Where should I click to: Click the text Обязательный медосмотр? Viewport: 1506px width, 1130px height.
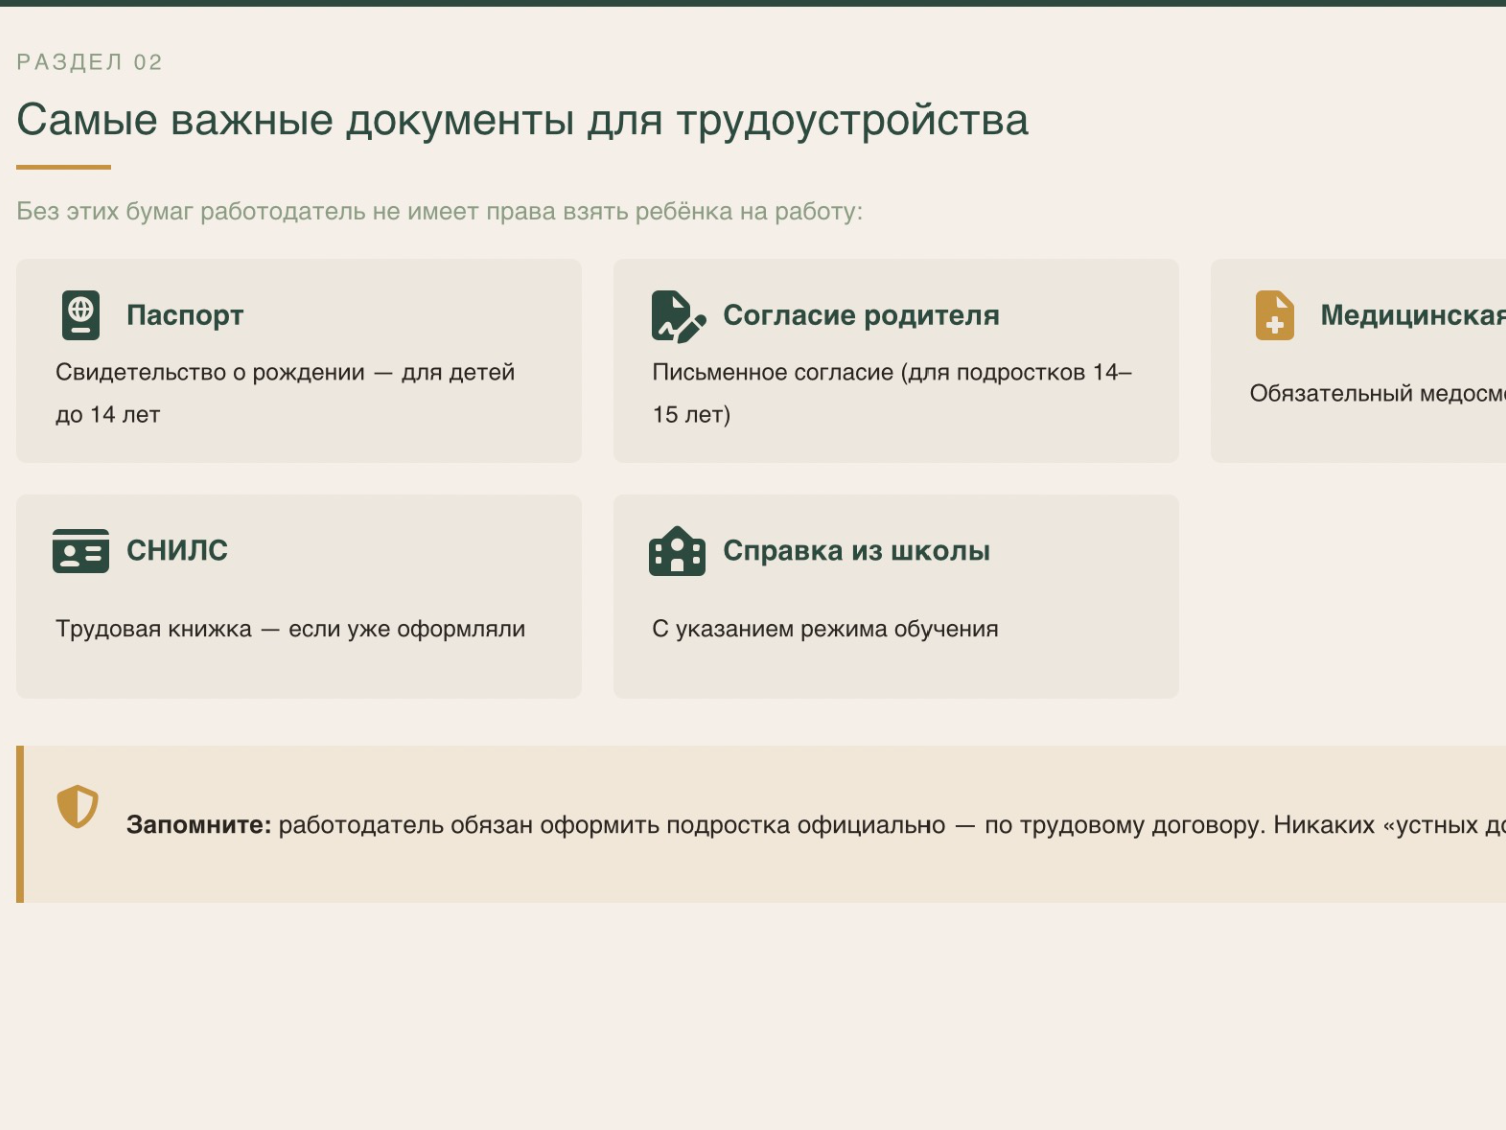click(1378, 393)
